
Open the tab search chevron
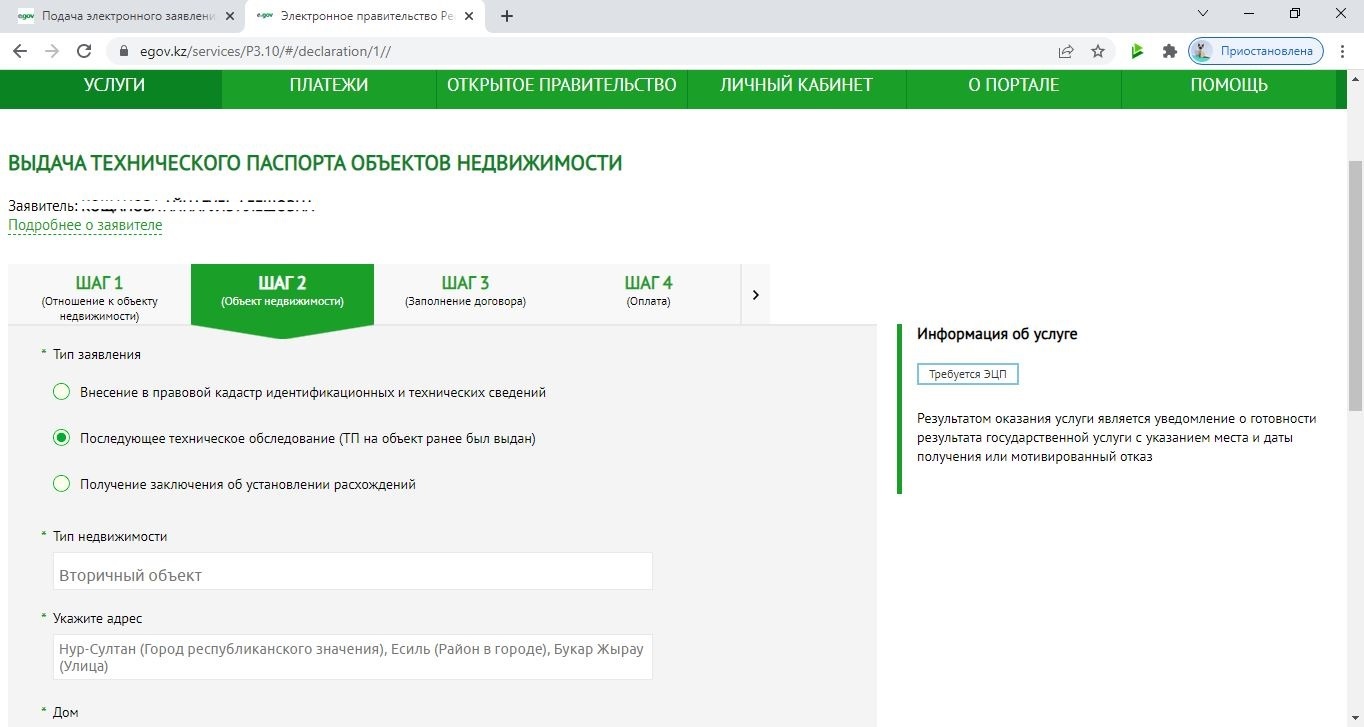(1203, 14)
